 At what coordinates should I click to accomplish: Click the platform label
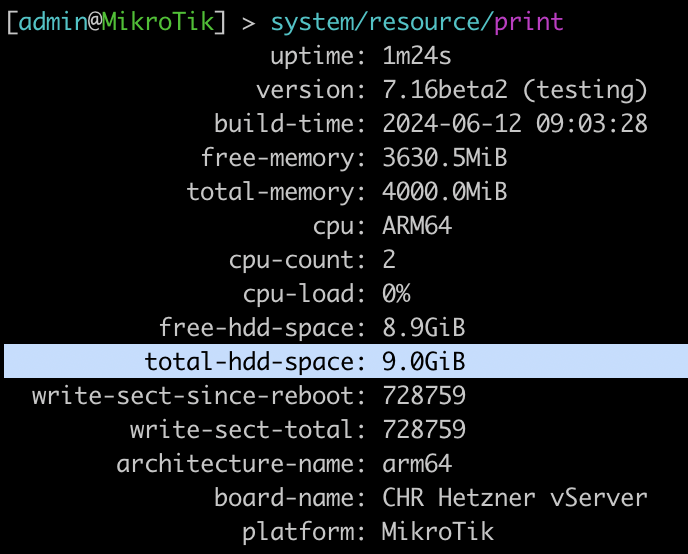point(304,533)
